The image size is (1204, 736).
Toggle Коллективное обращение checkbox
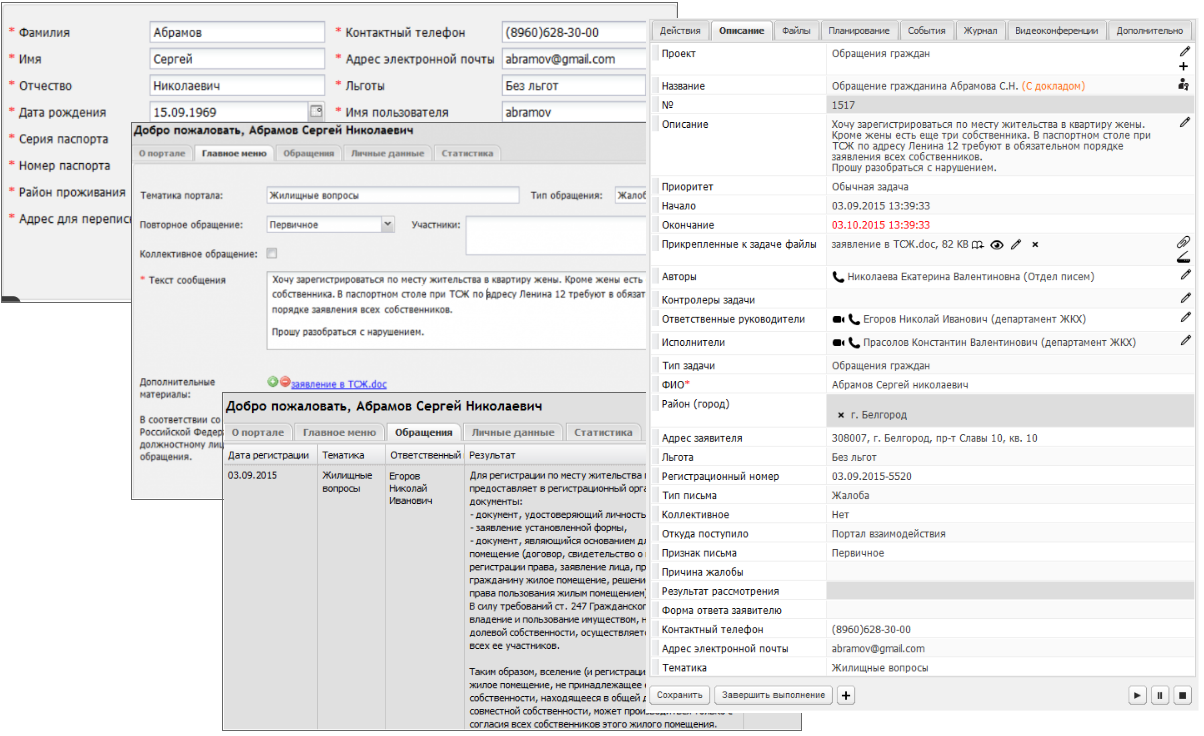pos(272,254)
